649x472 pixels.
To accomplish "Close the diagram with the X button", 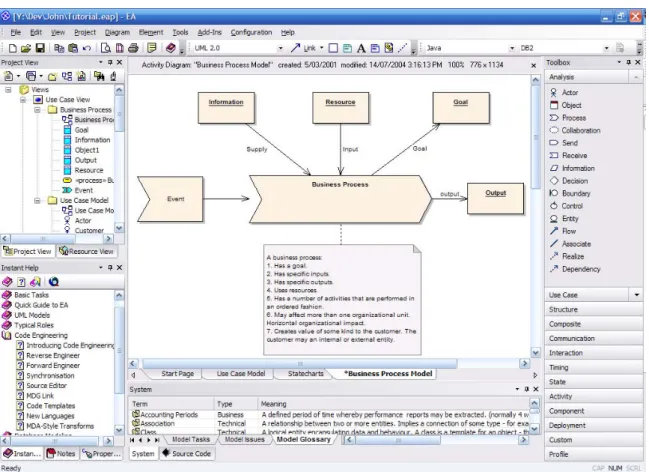I will coord(534,65).
